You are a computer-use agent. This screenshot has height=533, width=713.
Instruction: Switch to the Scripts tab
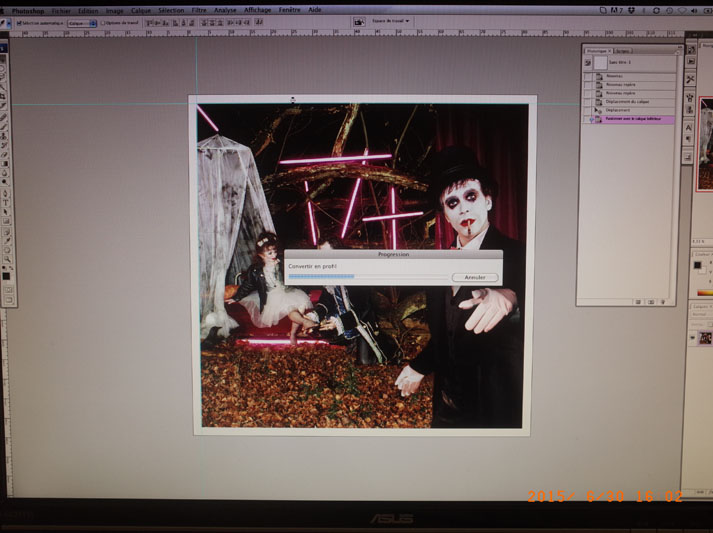(x=623, y=51)
